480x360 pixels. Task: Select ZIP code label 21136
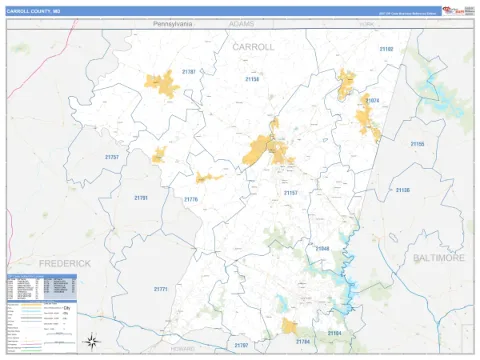click(403, 190)
